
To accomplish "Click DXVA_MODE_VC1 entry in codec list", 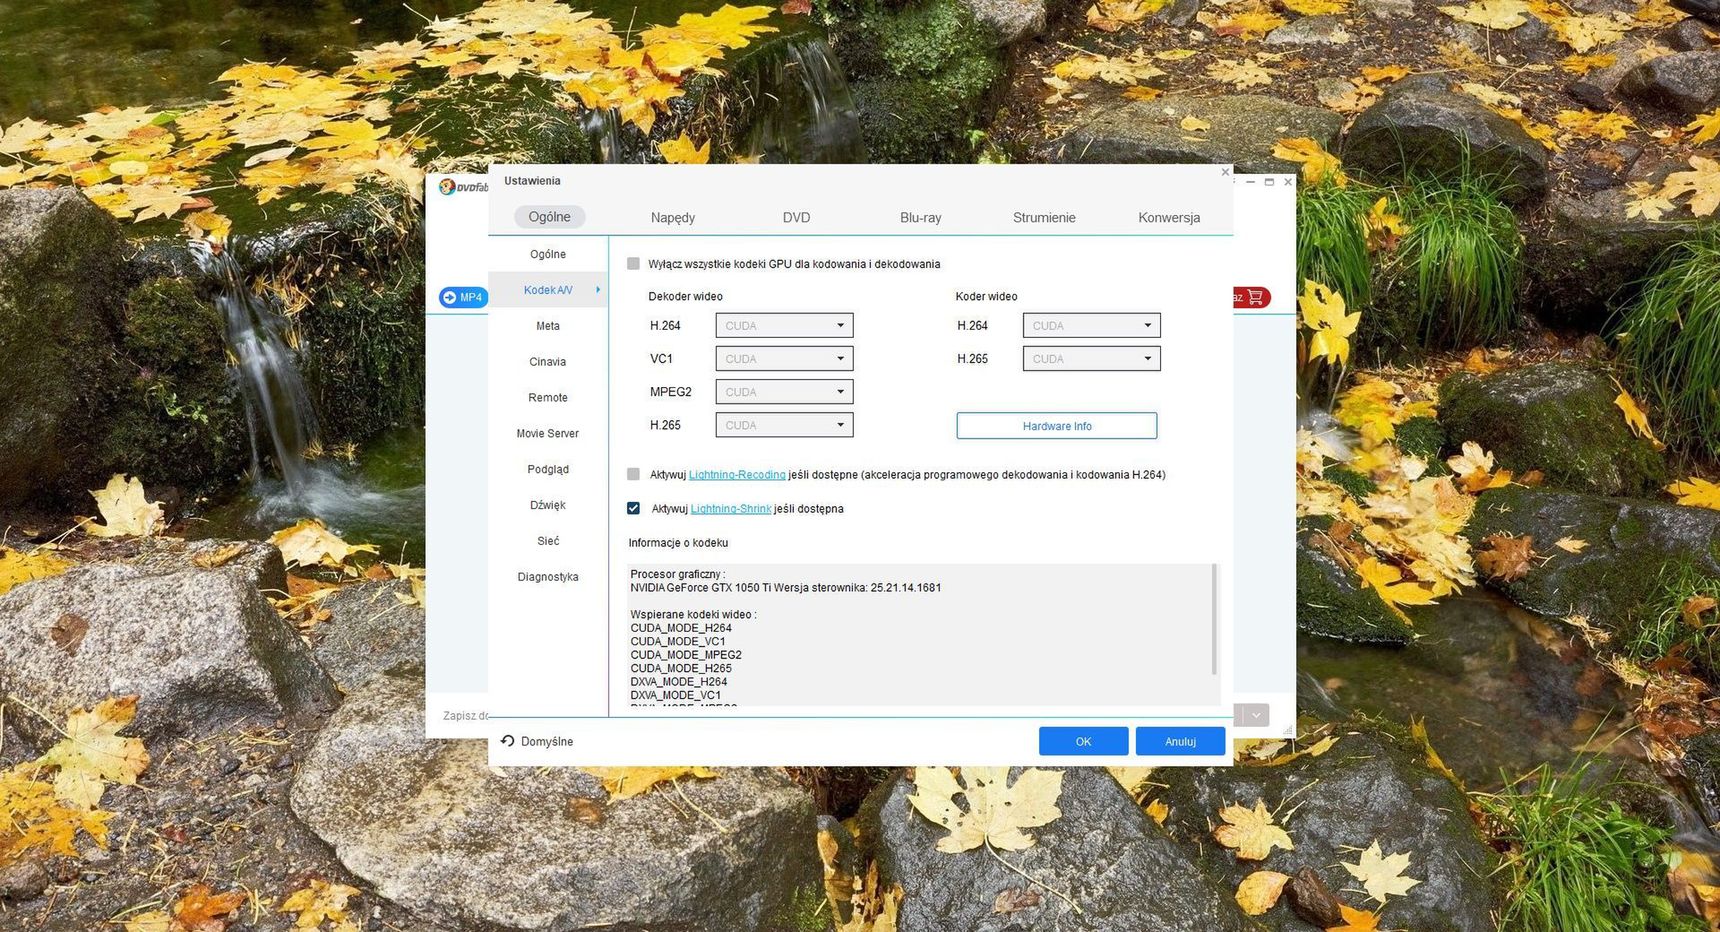I will coord(676,695).
